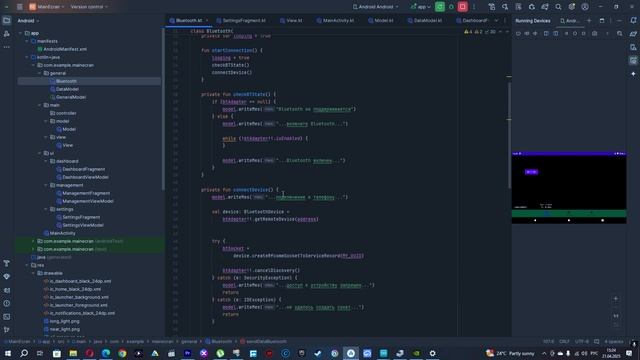
Task: Collapse the general package node
Action: (40, 73)
